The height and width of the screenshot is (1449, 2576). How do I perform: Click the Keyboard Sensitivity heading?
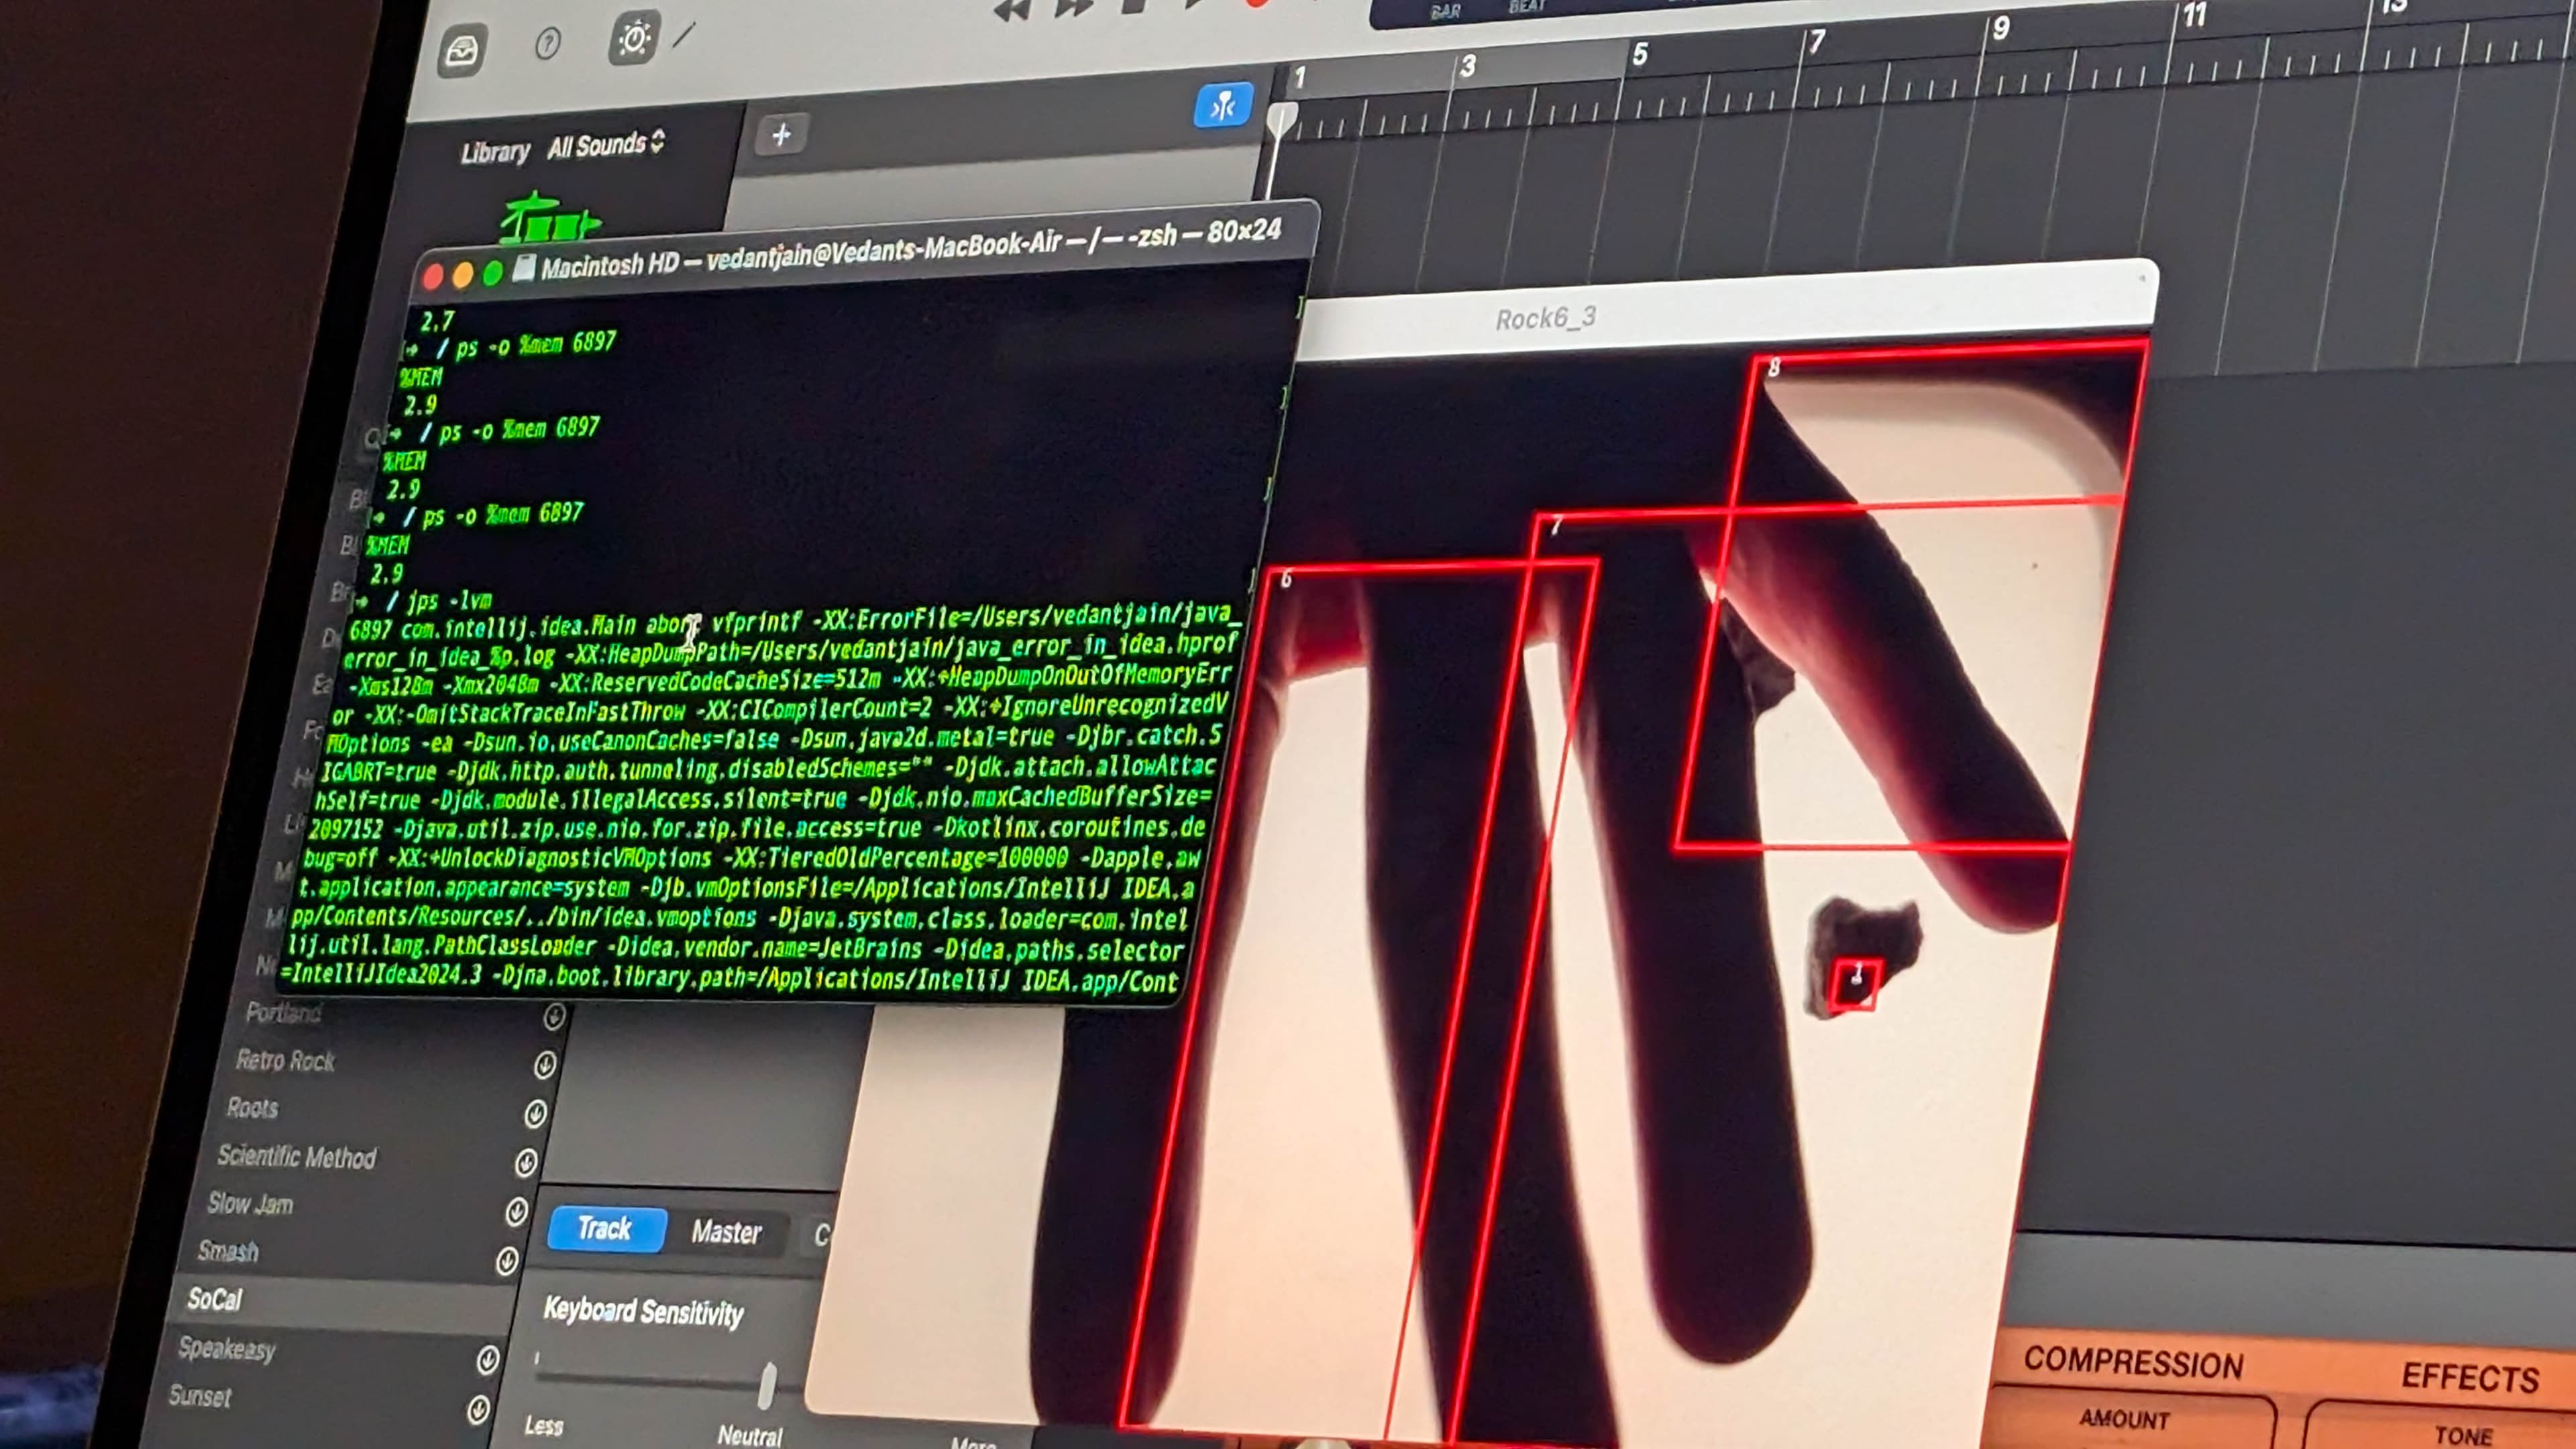[643, 1312]
